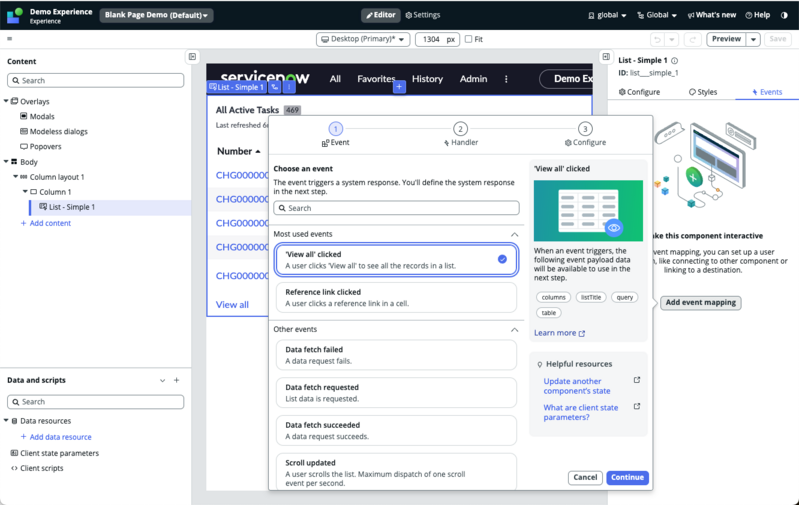
Task: Click the redo arrow in the toolbar
Action: click(x=693, y=39)
